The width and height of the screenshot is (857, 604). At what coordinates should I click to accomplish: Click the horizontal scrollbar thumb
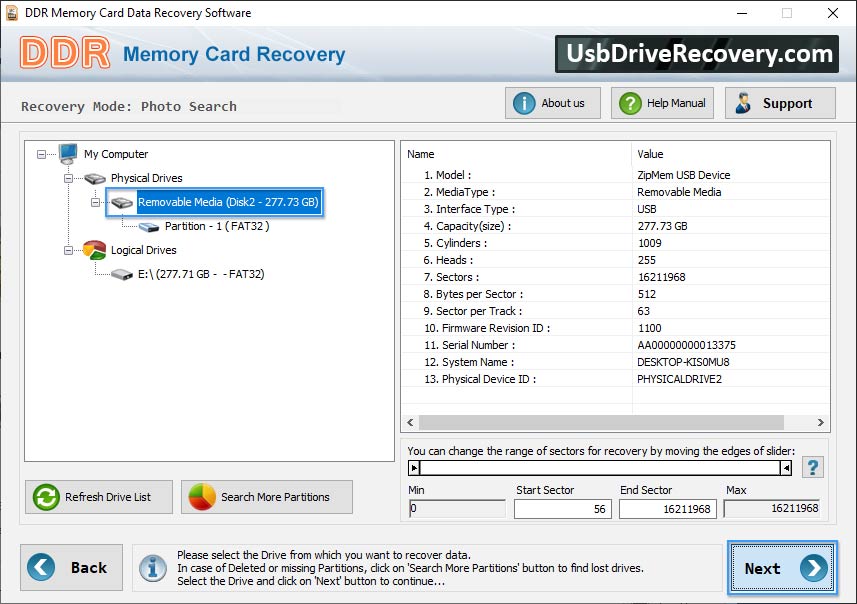click(601, 423)
